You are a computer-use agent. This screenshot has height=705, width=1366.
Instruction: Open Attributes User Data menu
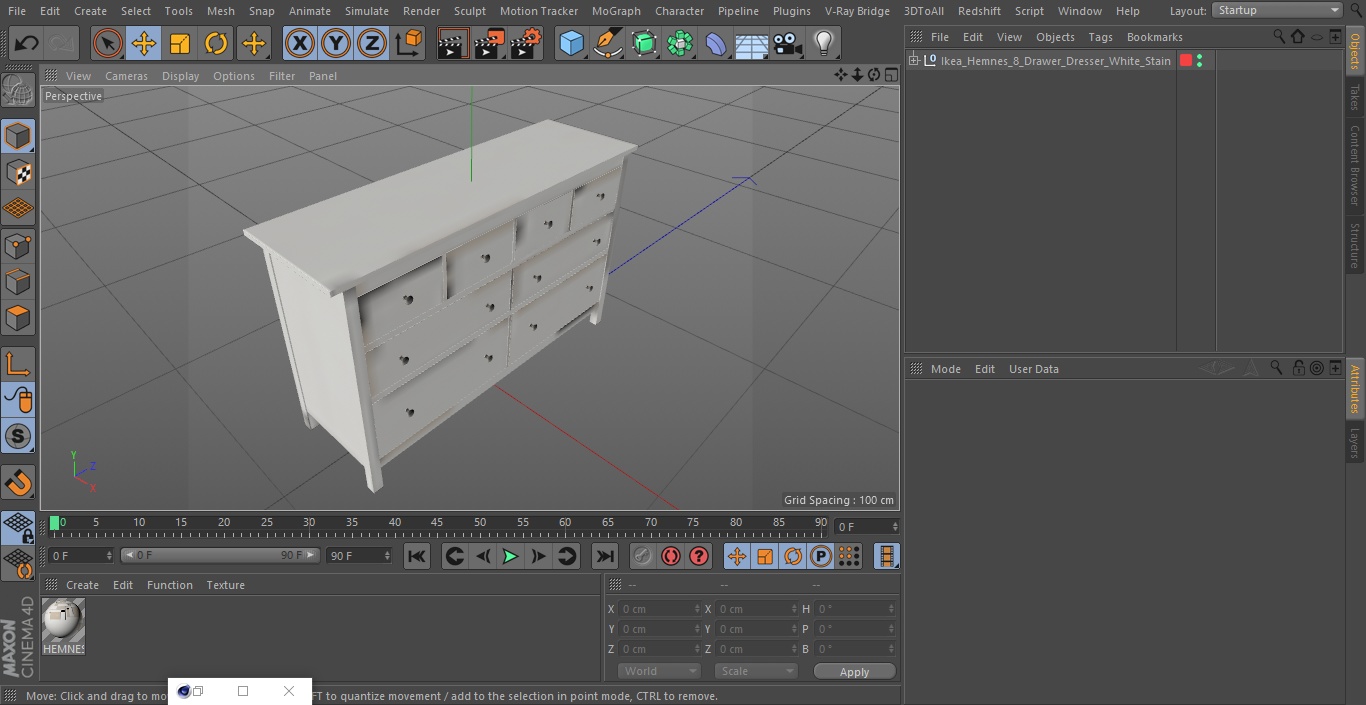tap(1033, 369)
